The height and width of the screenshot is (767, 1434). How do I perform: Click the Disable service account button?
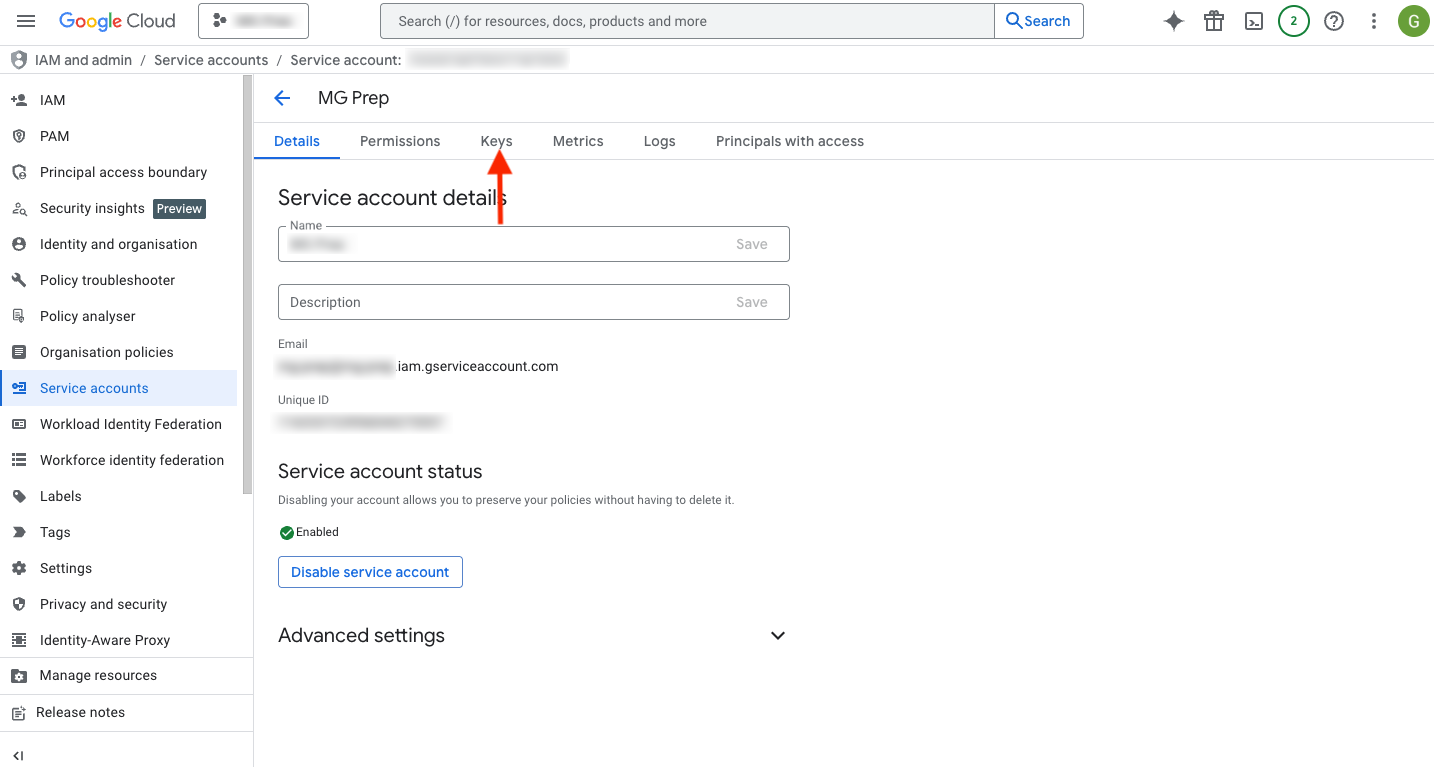pyautogui.click(x=370, y=572)
